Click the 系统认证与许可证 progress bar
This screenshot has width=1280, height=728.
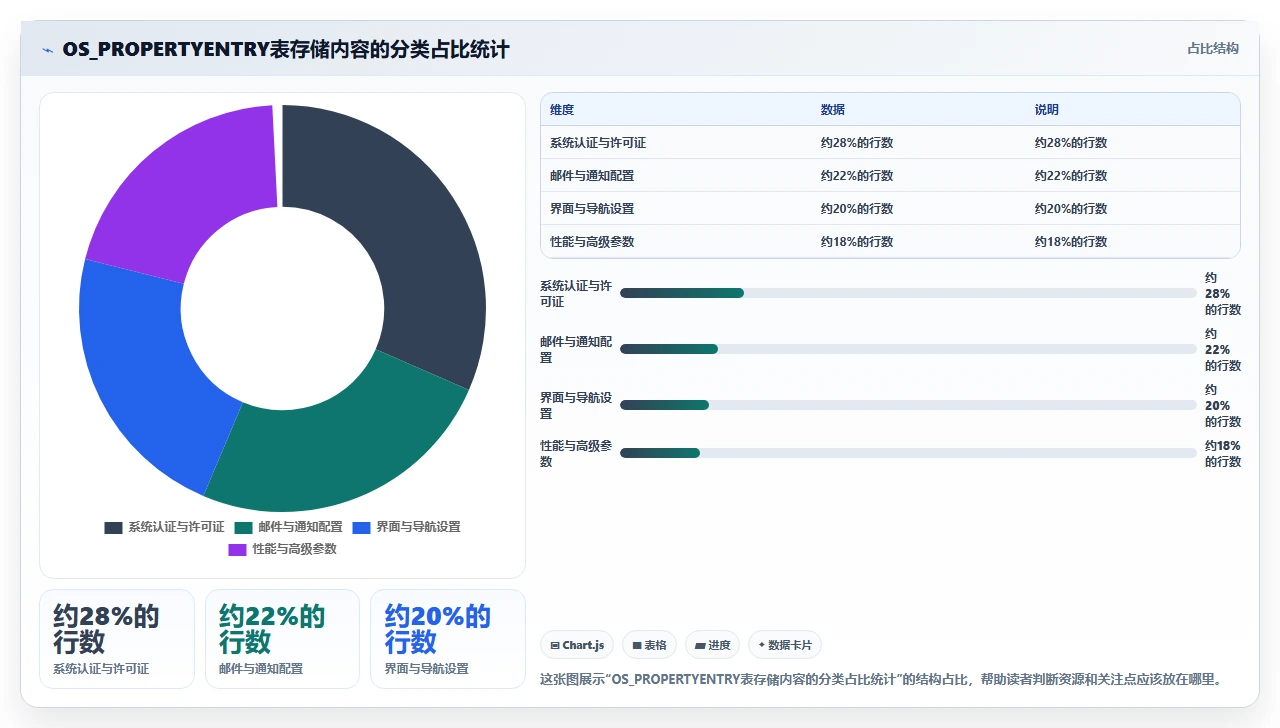[x=908, y=293]
